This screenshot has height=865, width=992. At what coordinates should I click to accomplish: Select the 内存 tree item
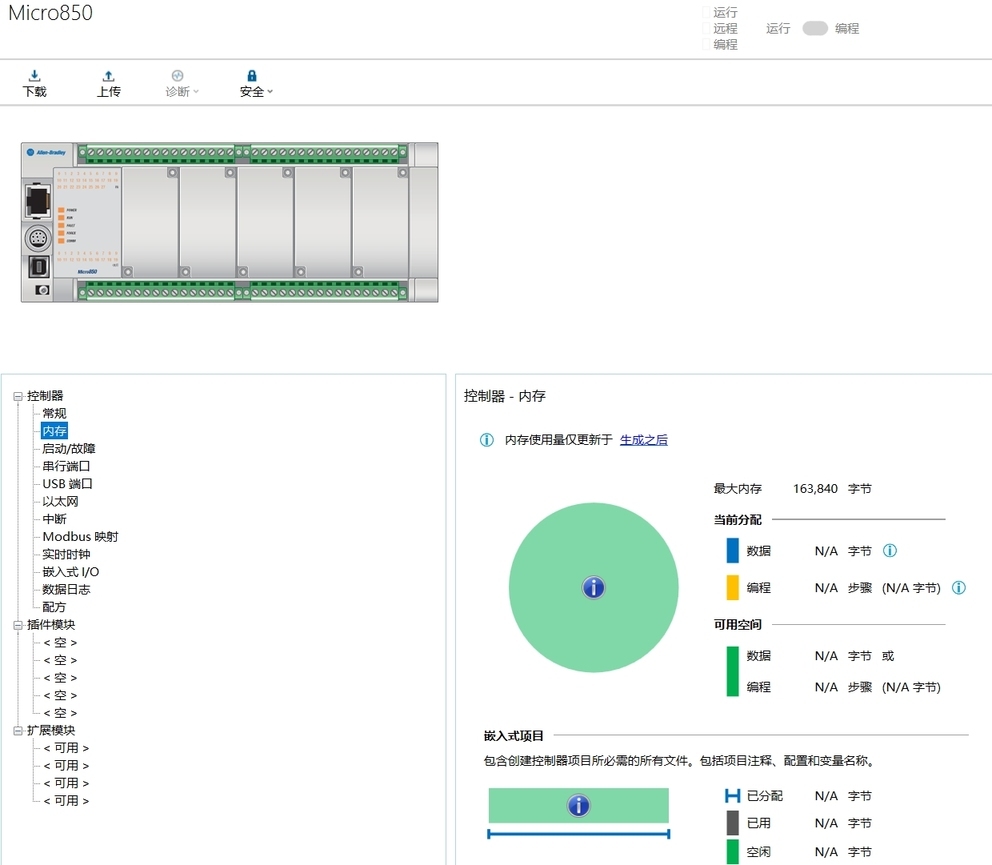click(54, 431)
